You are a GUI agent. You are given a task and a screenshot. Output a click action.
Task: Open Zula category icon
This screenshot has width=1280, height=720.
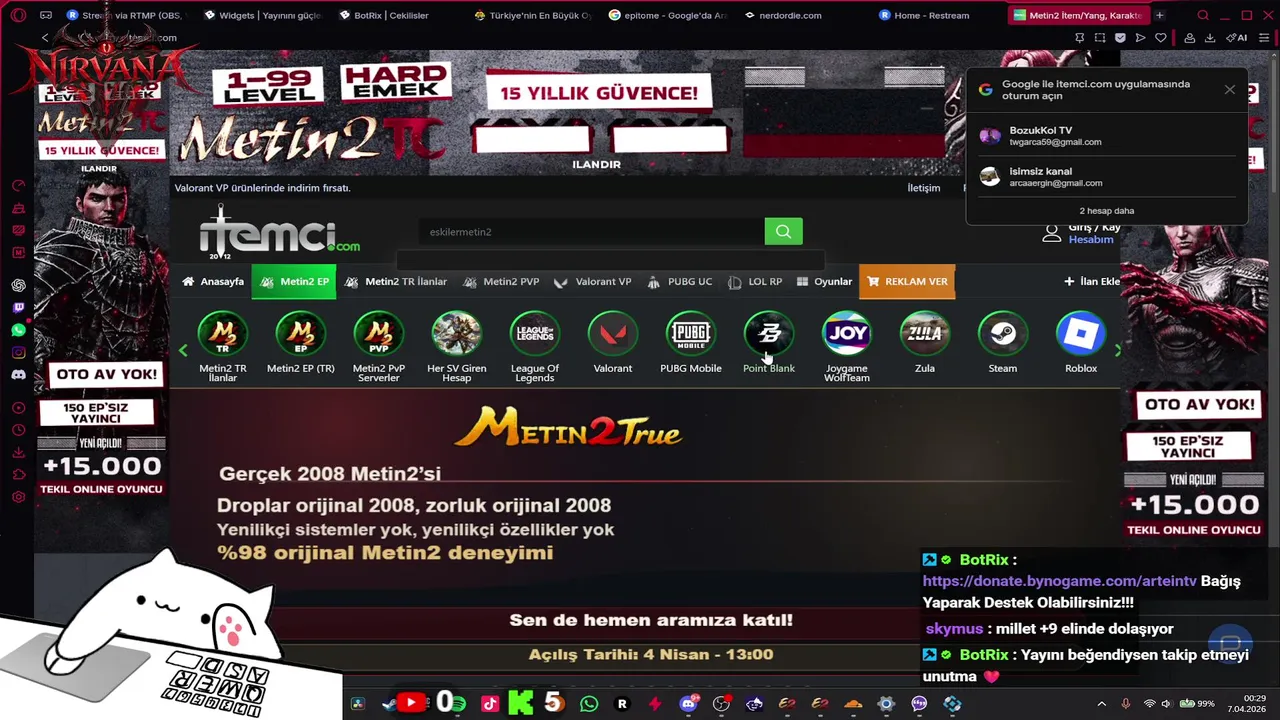tap(925, 334)
